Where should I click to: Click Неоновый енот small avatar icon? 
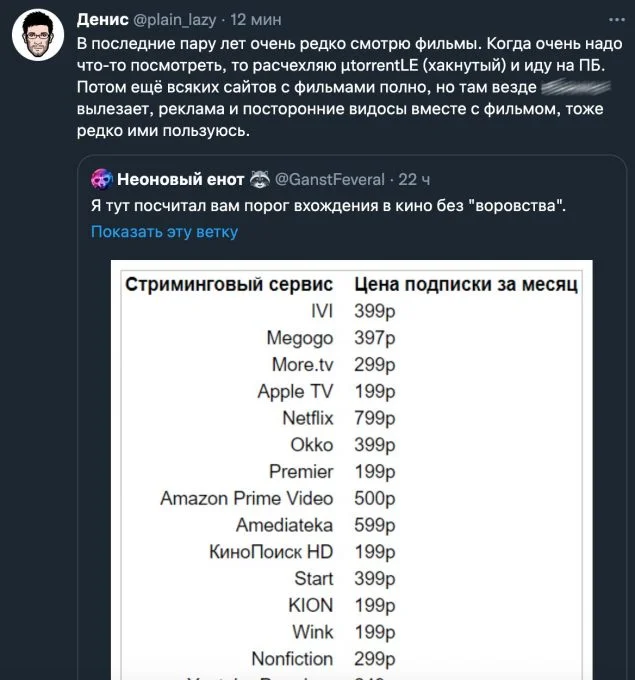[x=102, y=179]
